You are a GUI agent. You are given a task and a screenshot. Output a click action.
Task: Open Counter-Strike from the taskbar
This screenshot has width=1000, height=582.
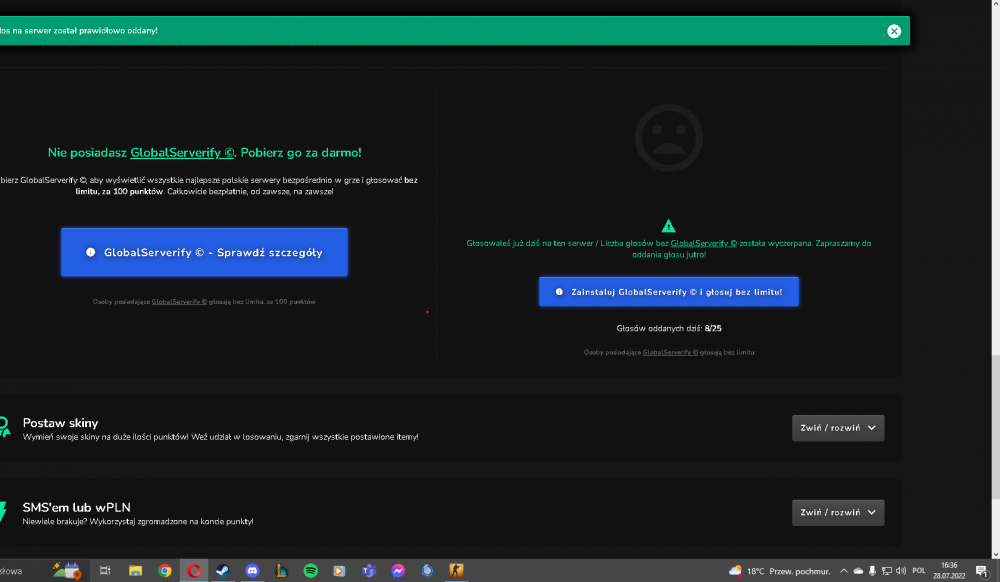point(456,571)
